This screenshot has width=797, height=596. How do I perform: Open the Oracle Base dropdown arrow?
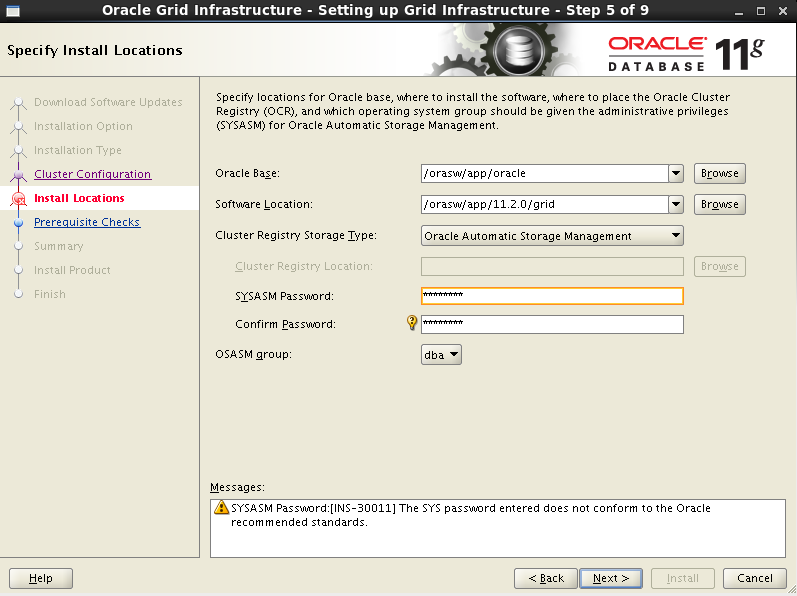pyautogui.click(x=676, y=173)
